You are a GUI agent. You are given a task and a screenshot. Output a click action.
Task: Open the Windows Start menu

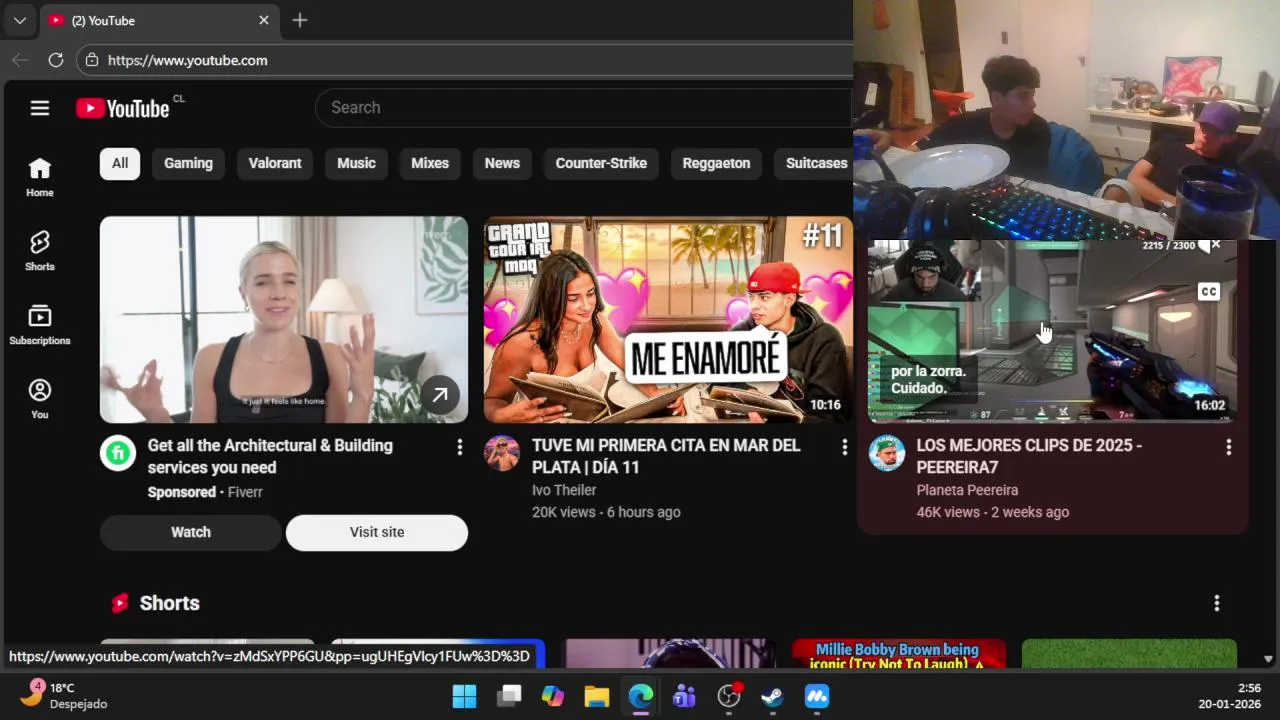[465, 696]
